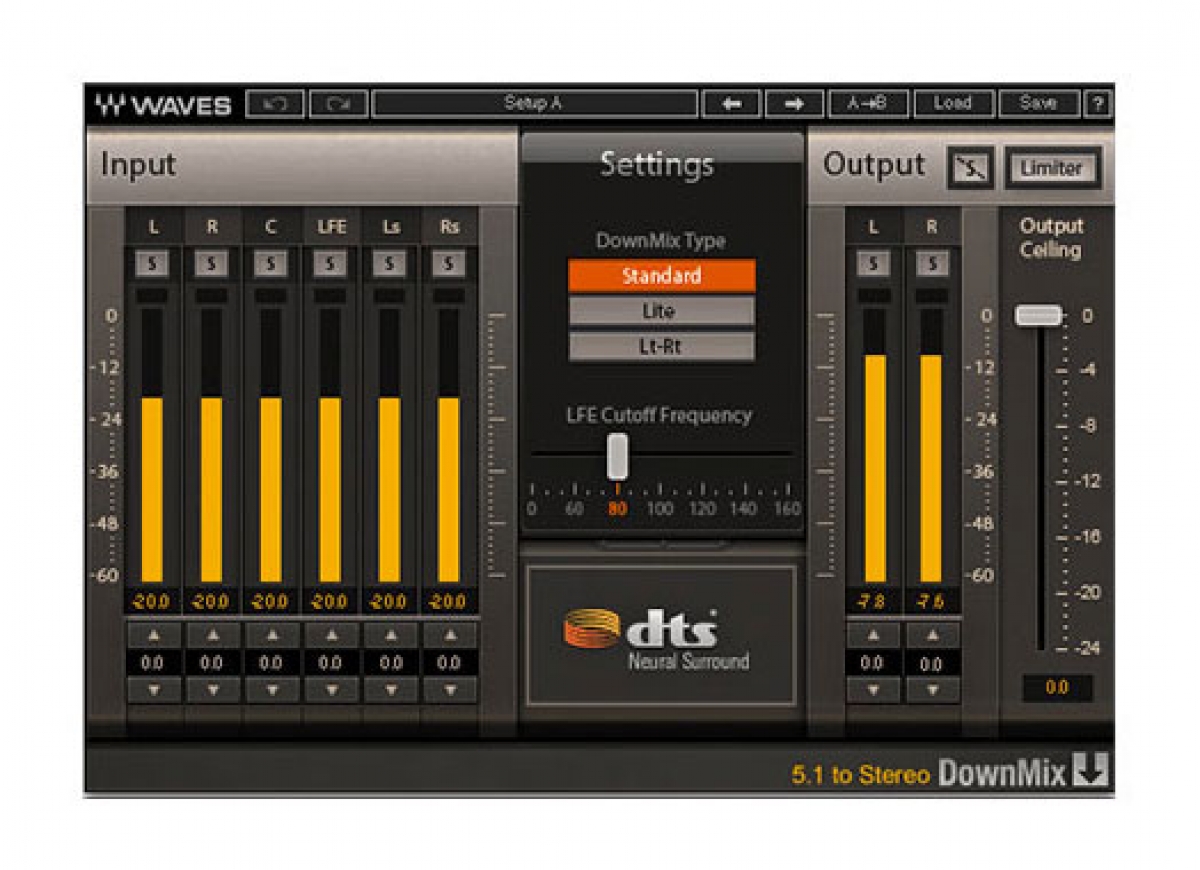Solo the L input channel
1200x870 pixels.
pos(152,263)
